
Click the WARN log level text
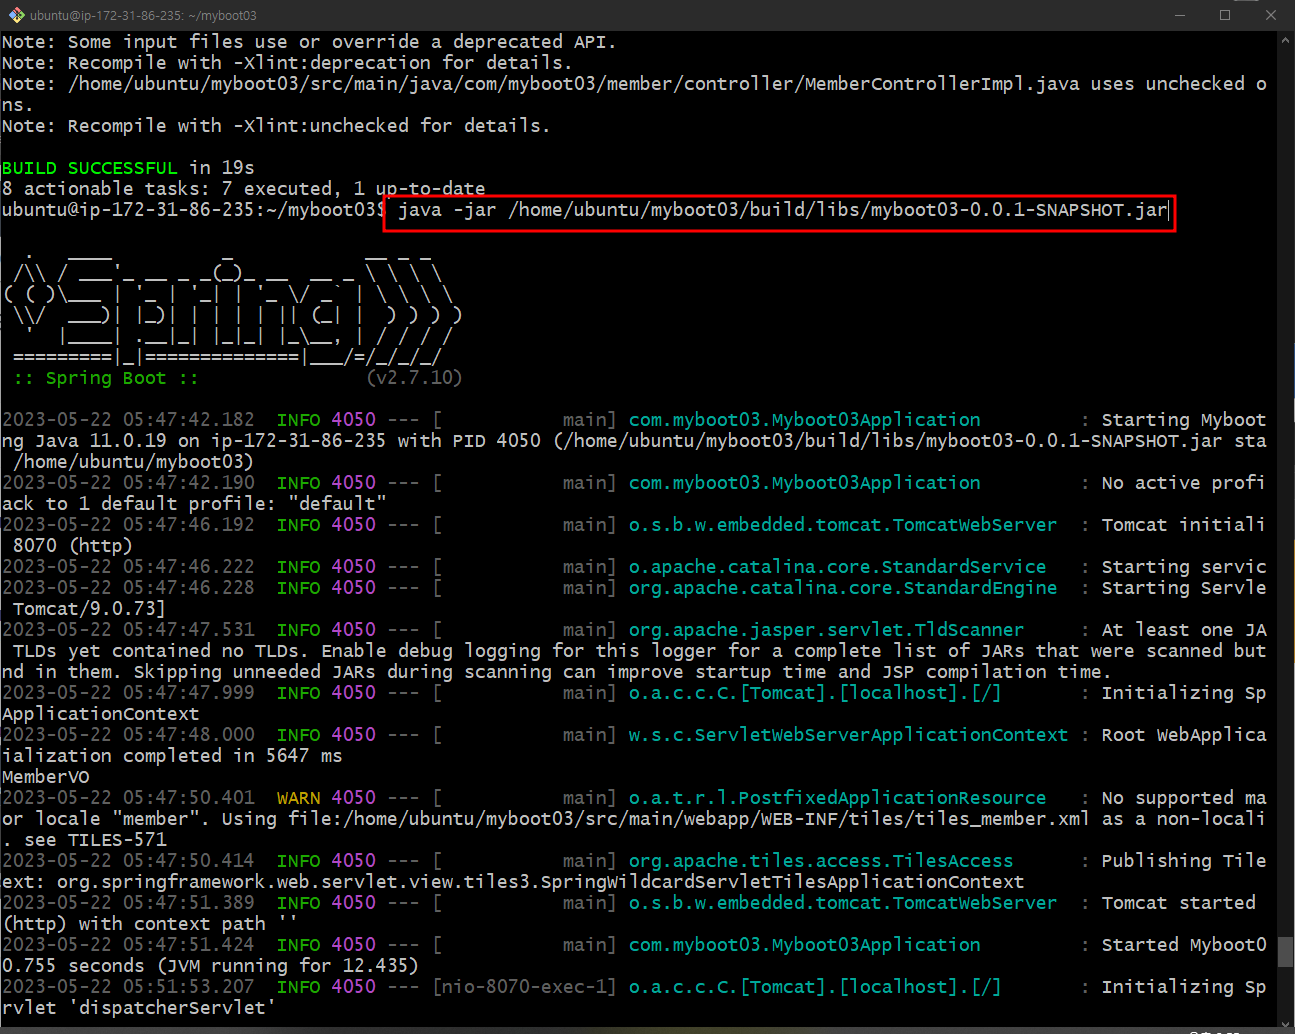tap(298, 798)
